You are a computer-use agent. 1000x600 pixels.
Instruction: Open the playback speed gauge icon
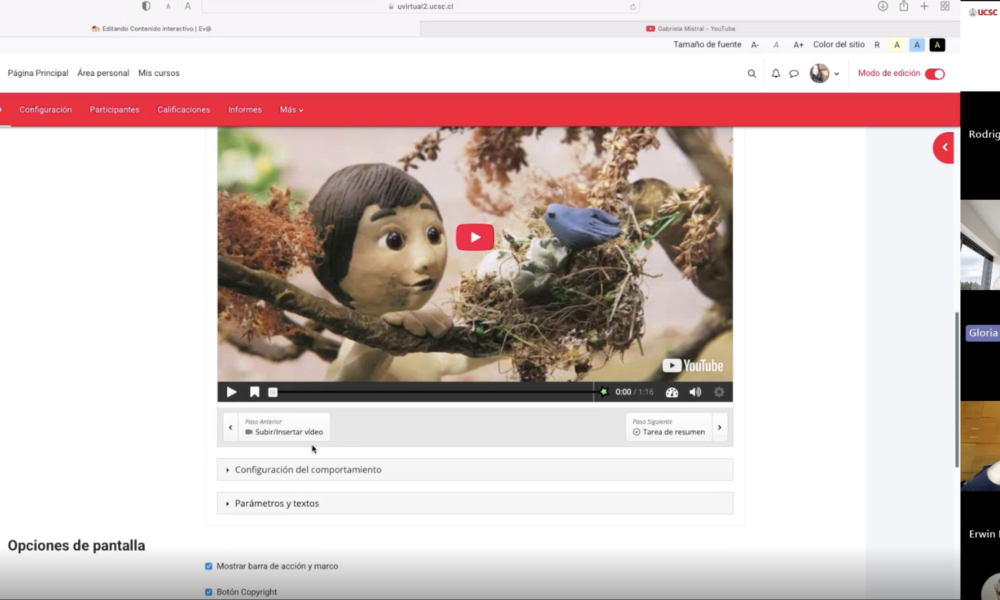[x=672, y=392]
